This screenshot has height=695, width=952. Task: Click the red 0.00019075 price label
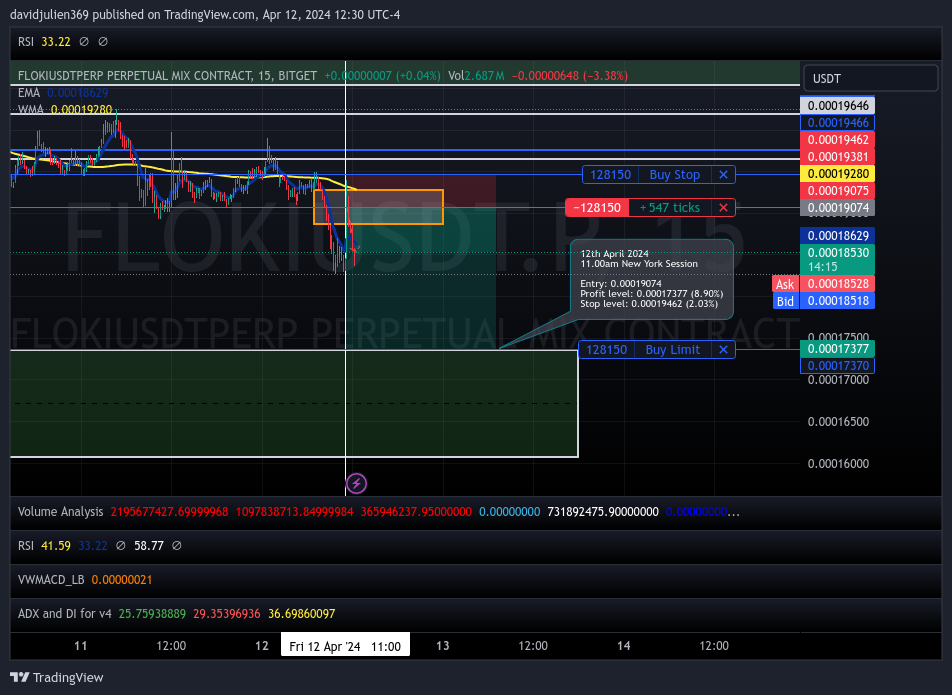point(837,191)
